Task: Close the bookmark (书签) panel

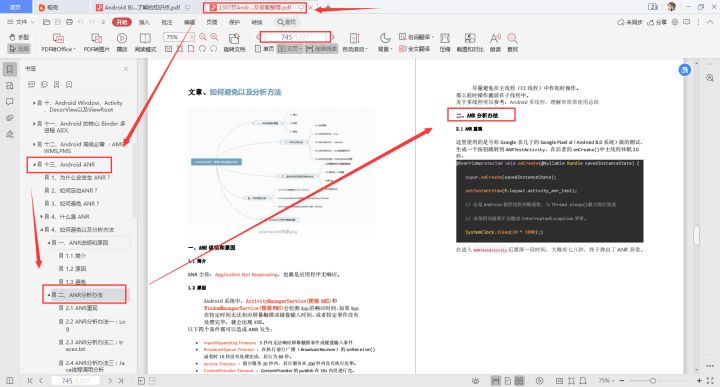Action: click(126, 69)
